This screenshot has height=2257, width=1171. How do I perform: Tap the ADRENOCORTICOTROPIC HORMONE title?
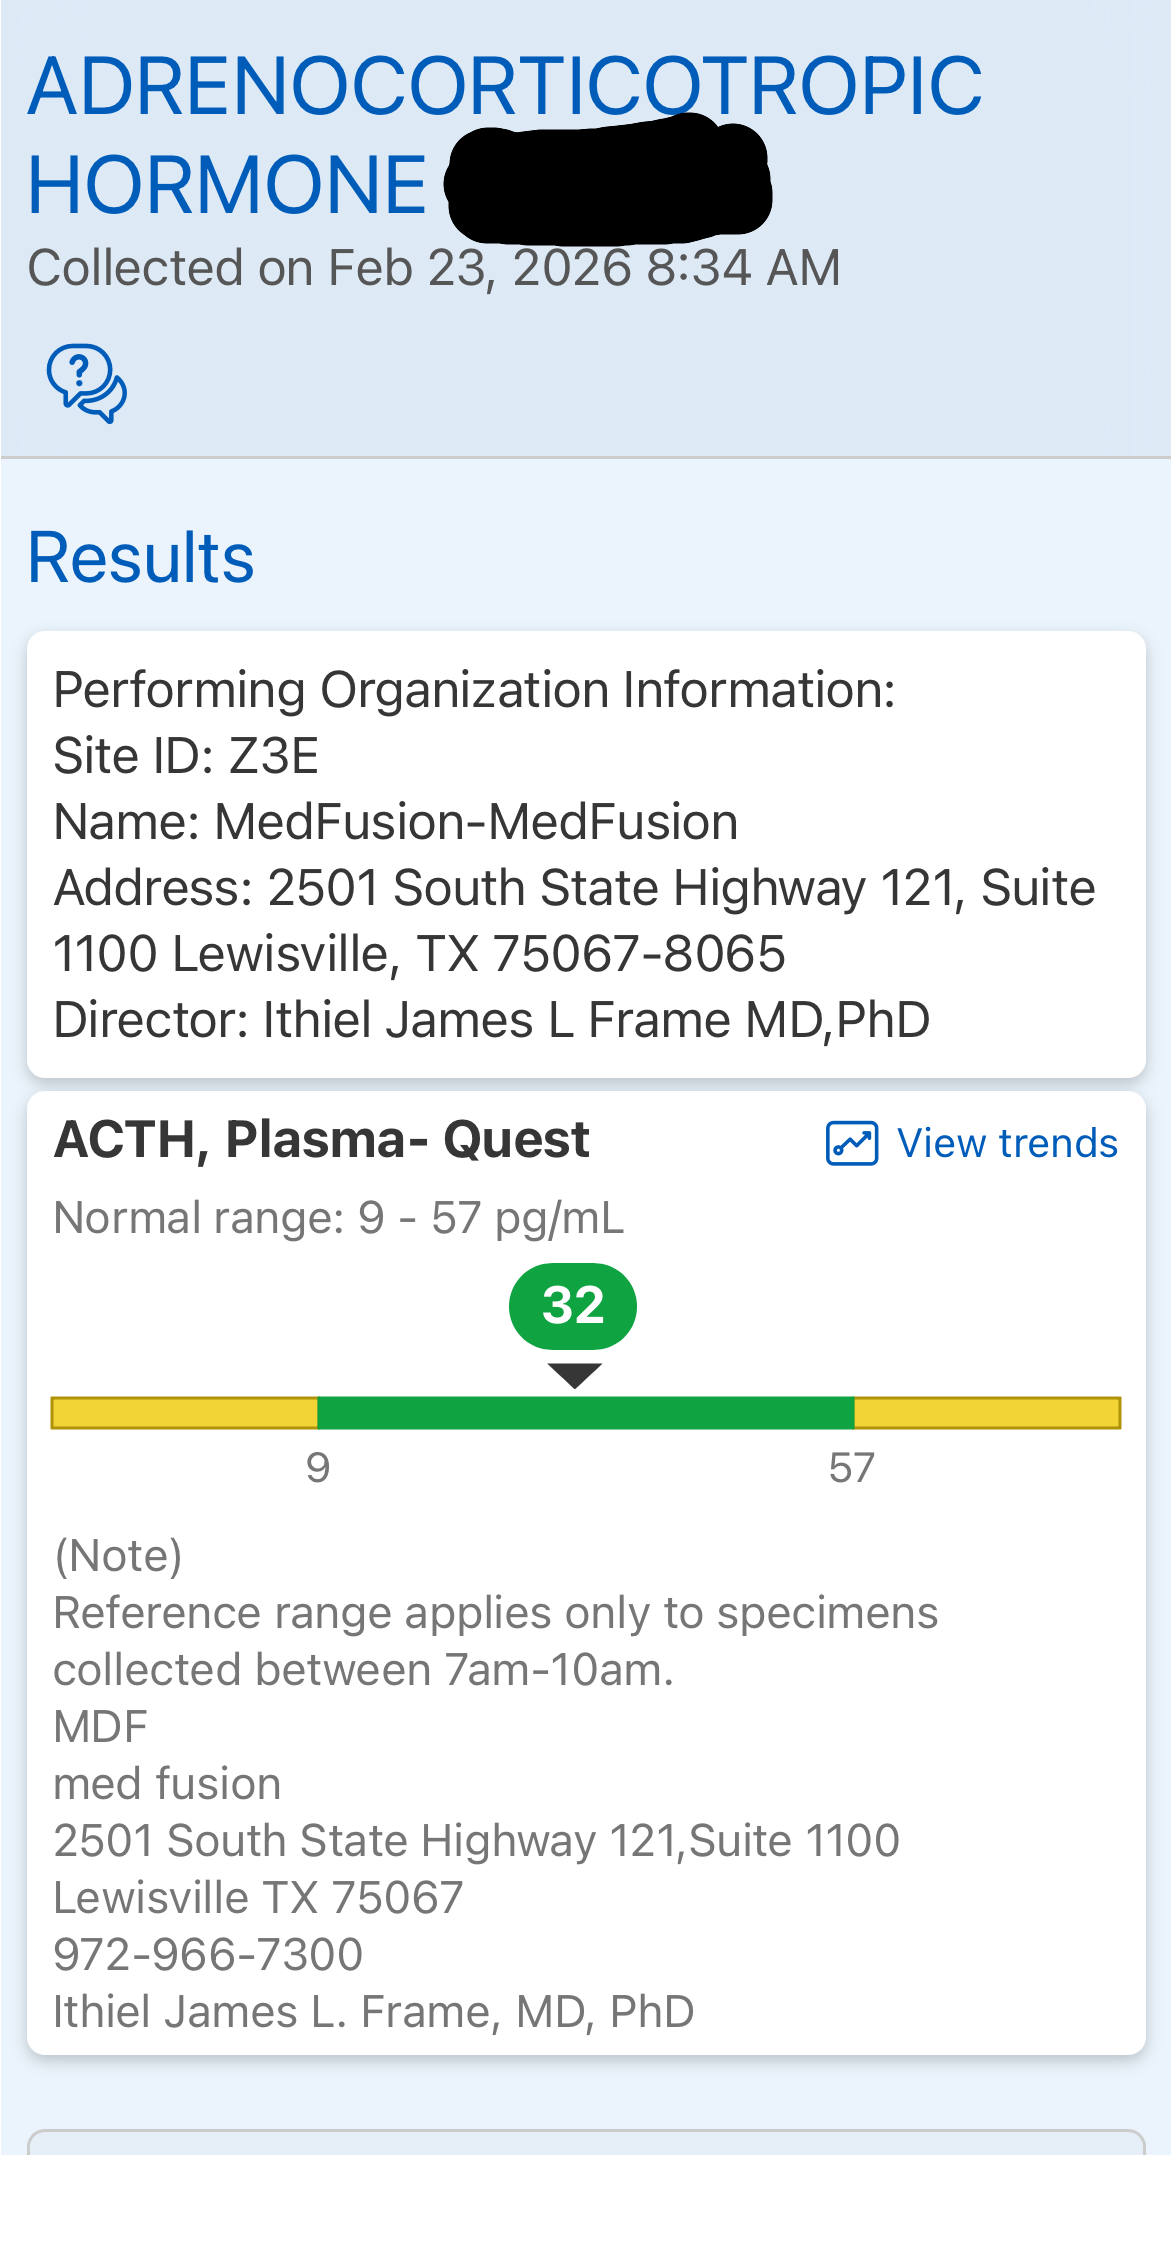[504, 88]
